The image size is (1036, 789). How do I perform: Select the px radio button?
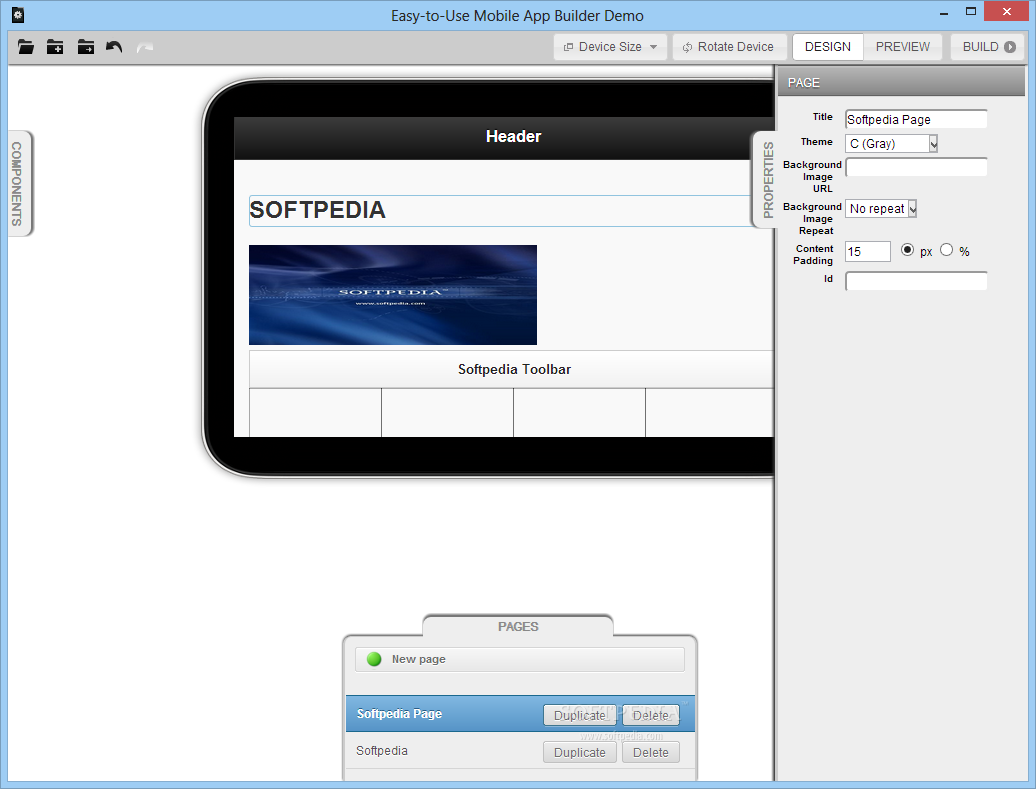click(x=907, y=250)
